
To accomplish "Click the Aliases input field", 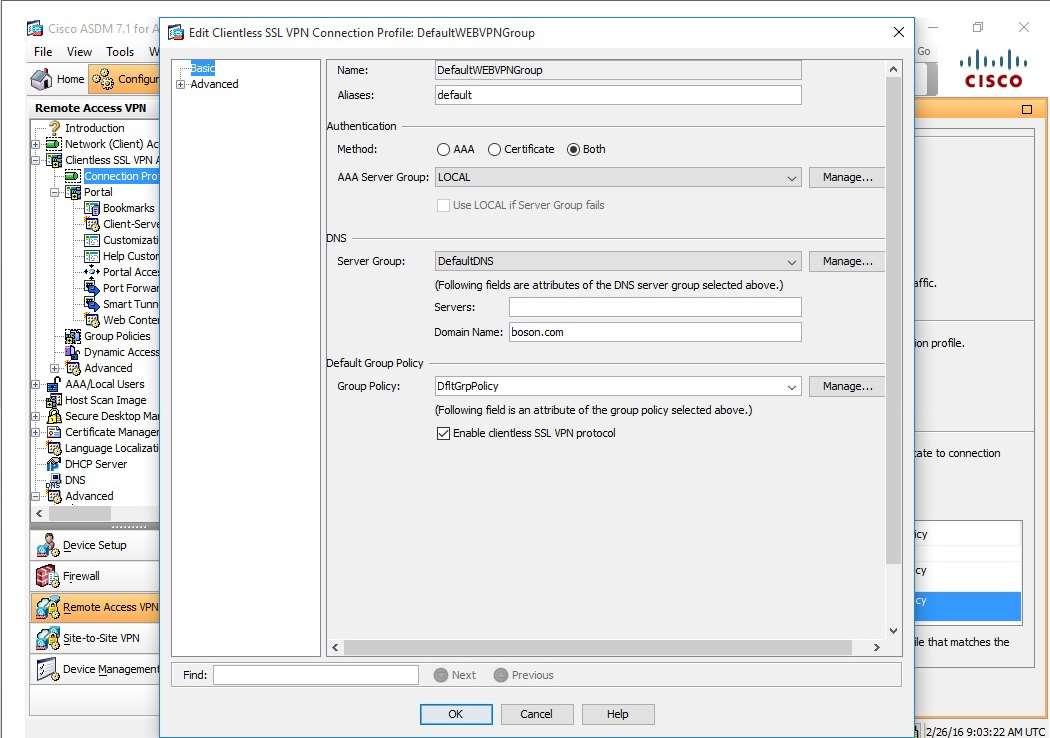I will [x=618, y=95].
